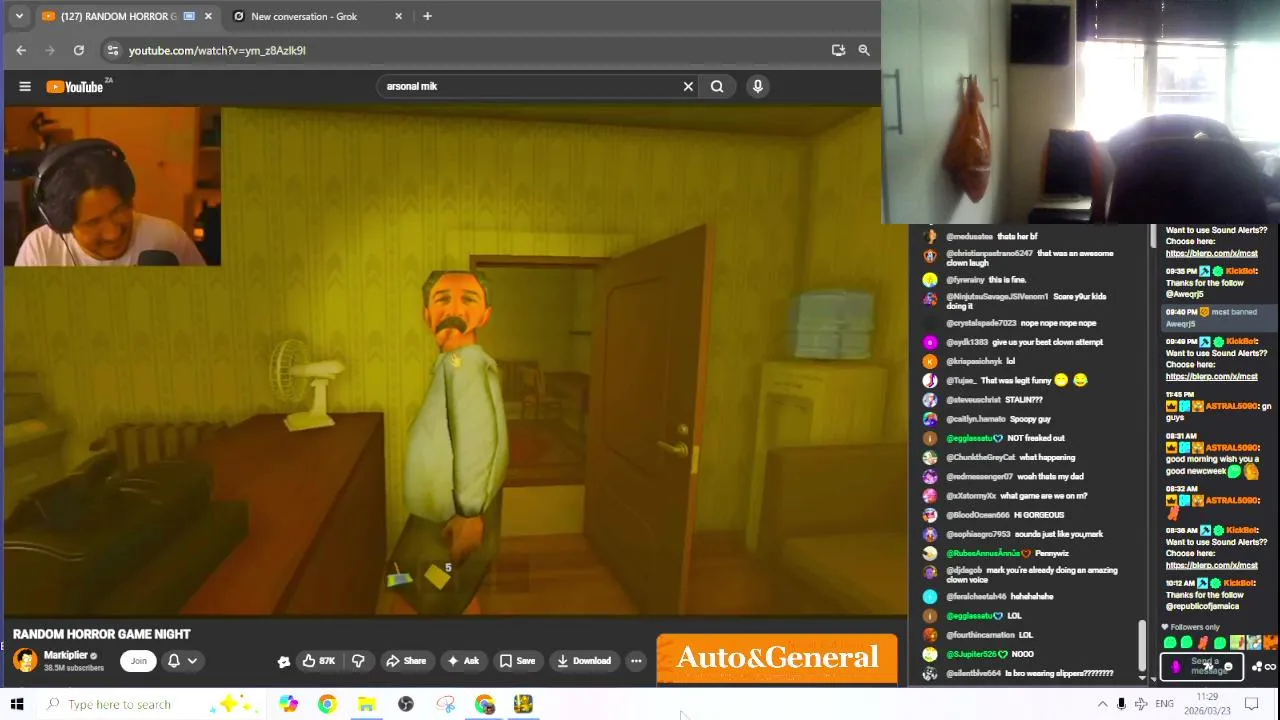Screen dimensions: 1280x720
Task: Open the Markiplier channel name link
Action: 66,655
